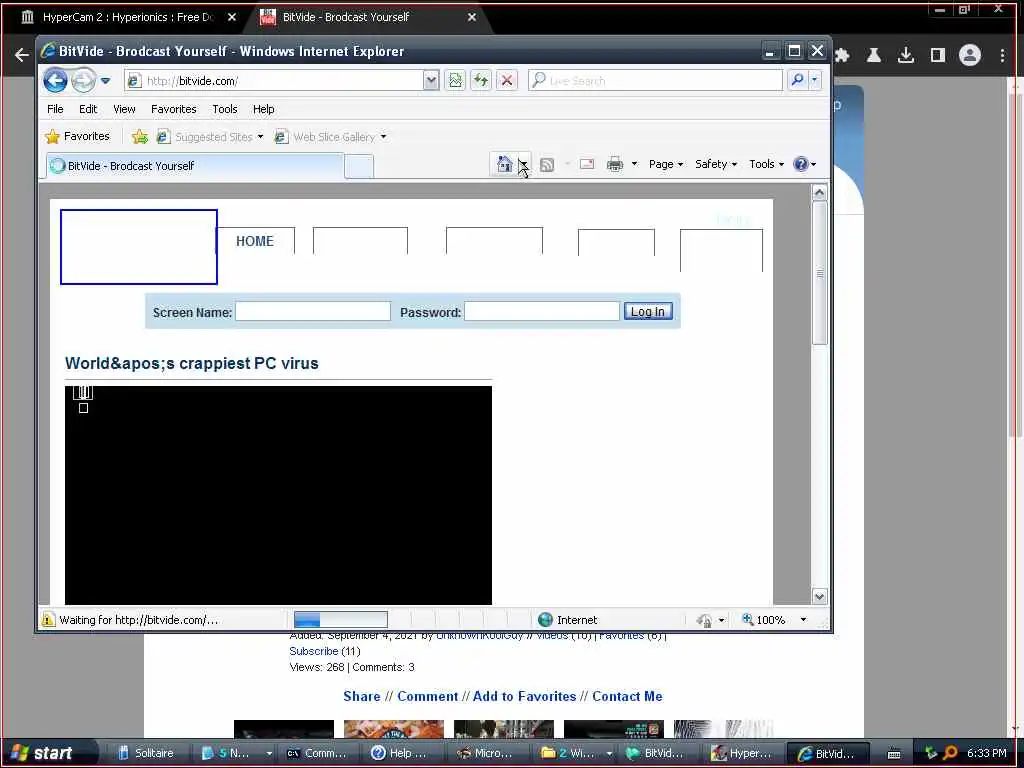Click the Contact Me link in background page

click(x=627, y=696)
